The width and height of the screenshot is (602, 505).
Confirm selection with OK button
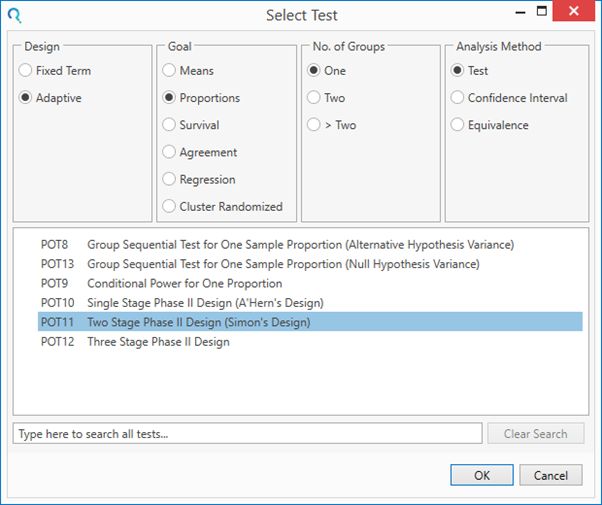click(x=482, y=475)
